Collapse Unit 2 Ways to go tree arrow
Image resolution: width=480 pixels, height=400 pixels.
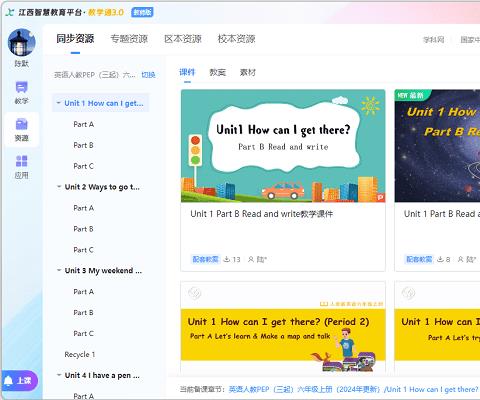click(x=59, y=187)
